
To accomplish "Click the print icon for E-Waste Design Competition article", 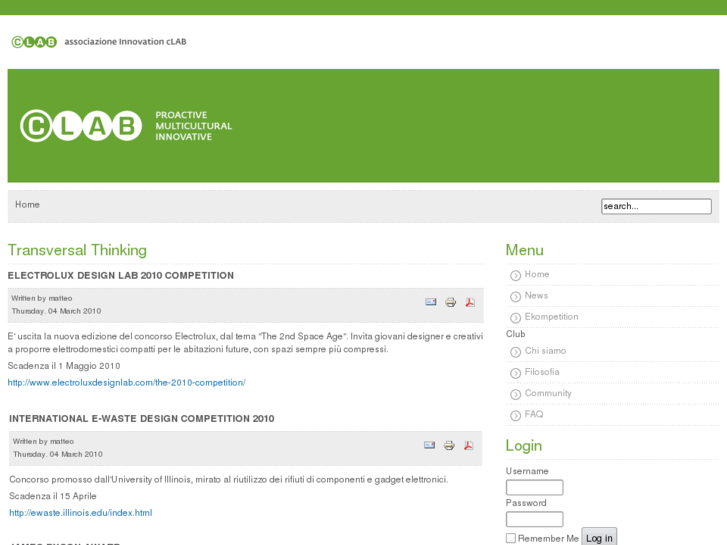I will (x=449, y=445).
